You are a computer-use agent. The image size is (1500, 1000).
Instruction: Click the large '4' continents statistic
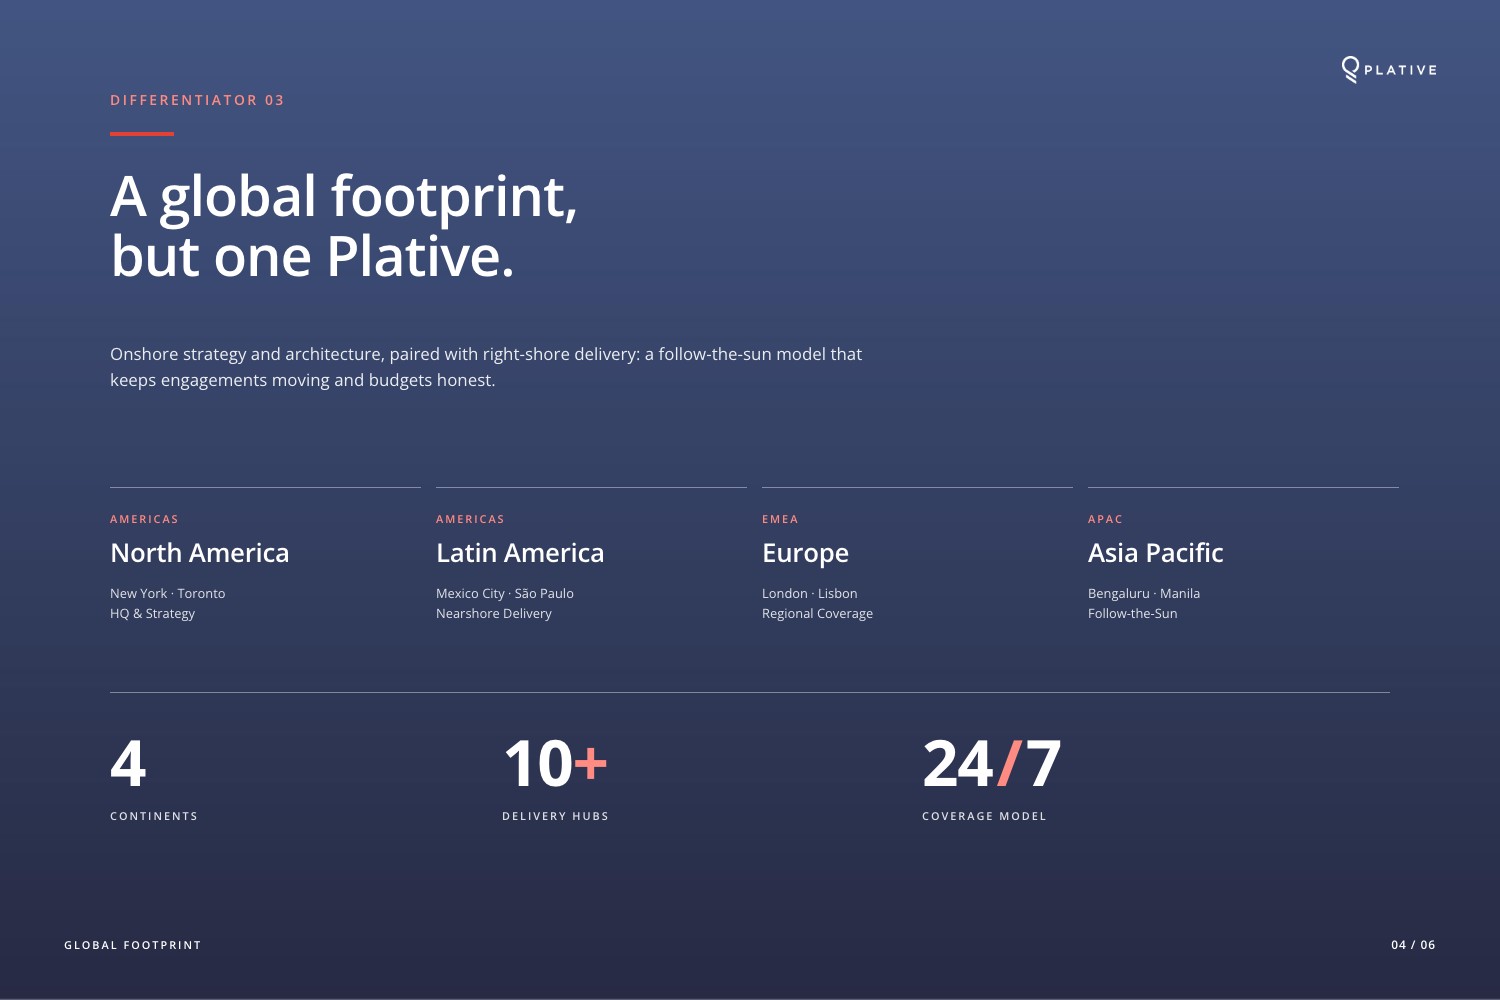[128, 763]
